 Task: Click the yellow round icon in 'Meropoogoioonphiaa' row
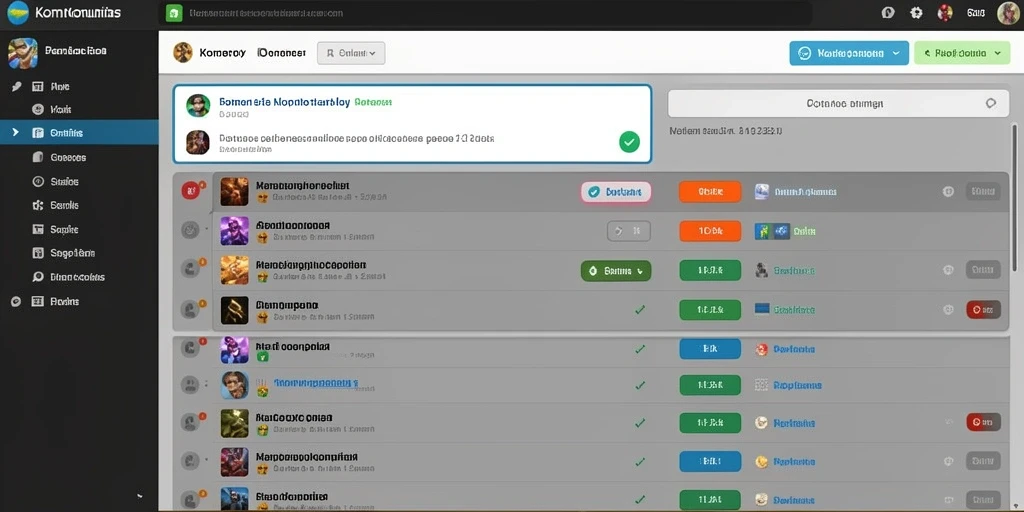click(761, 462)
